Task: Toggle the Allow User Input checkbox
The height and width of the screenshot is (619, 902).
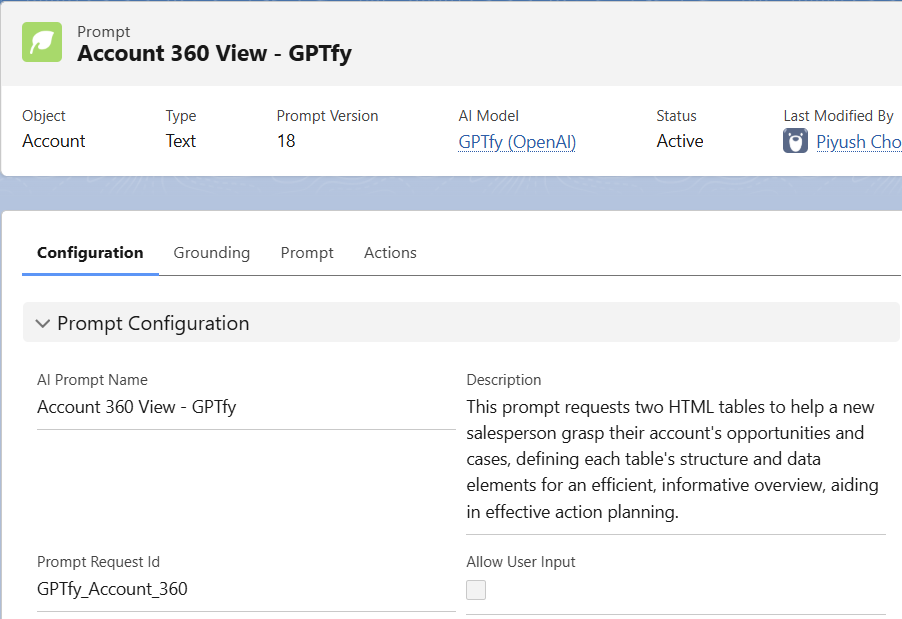Action: tap(476, 590)
